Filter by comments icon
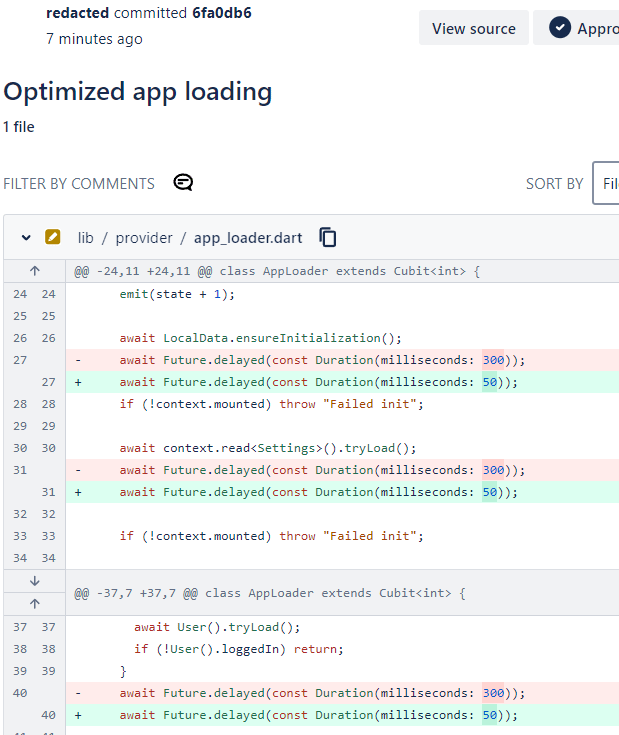 coord(183,182)
